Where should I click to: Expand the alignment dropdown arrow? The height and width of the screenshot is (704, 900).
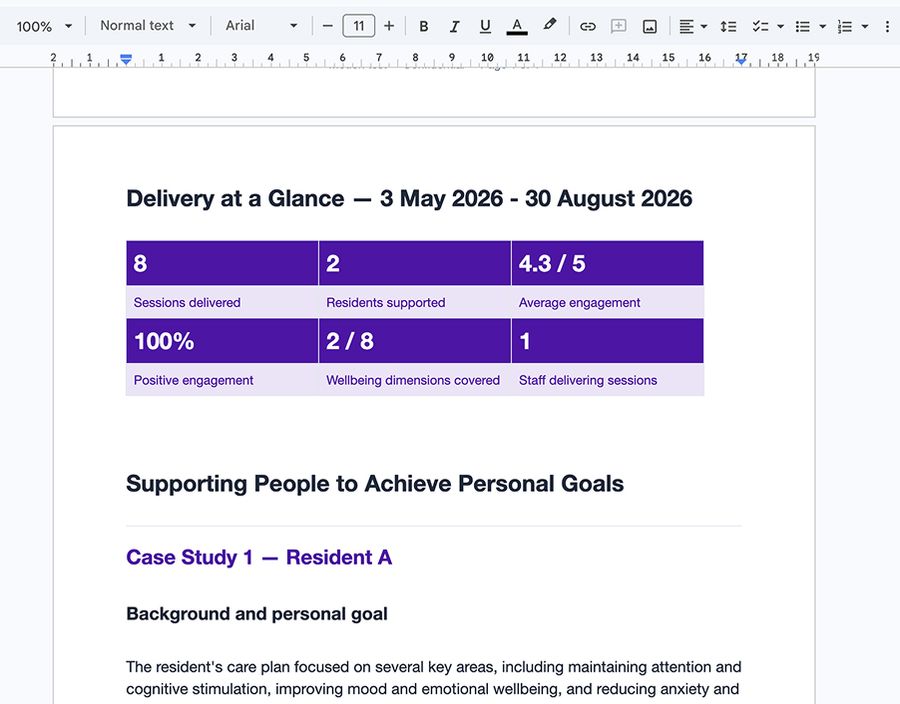pos(704,26)
